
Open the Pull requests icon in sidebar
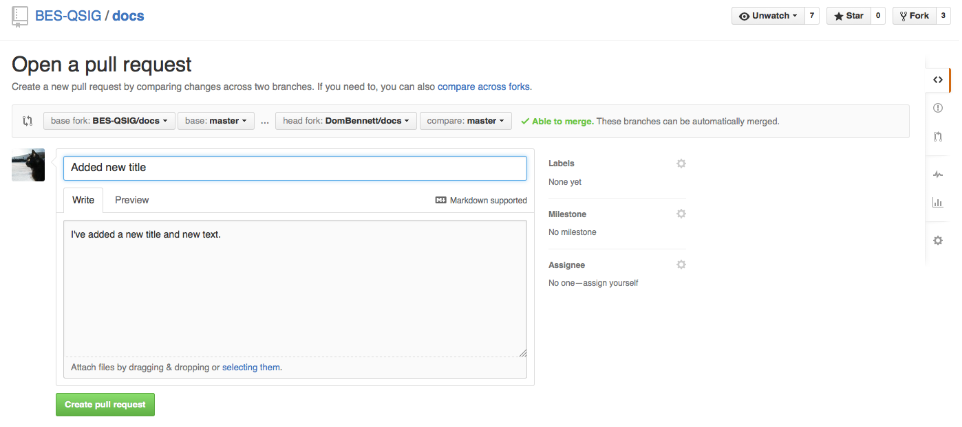pyautogui.click(x=937, y=136)
